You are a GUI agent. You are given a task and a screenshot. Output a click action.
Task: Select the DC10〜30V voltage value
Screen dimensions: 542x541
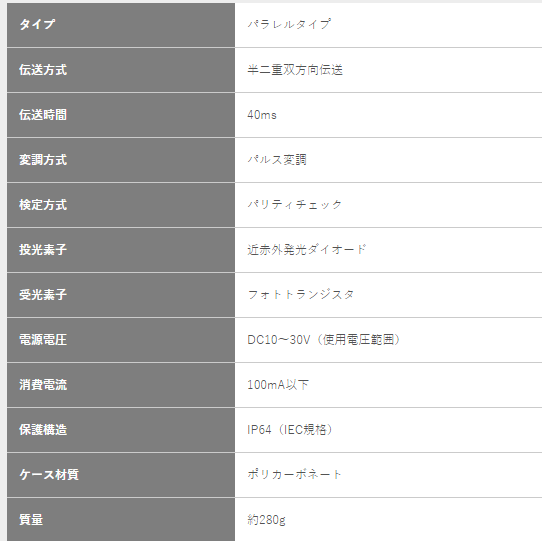(279, 340)
